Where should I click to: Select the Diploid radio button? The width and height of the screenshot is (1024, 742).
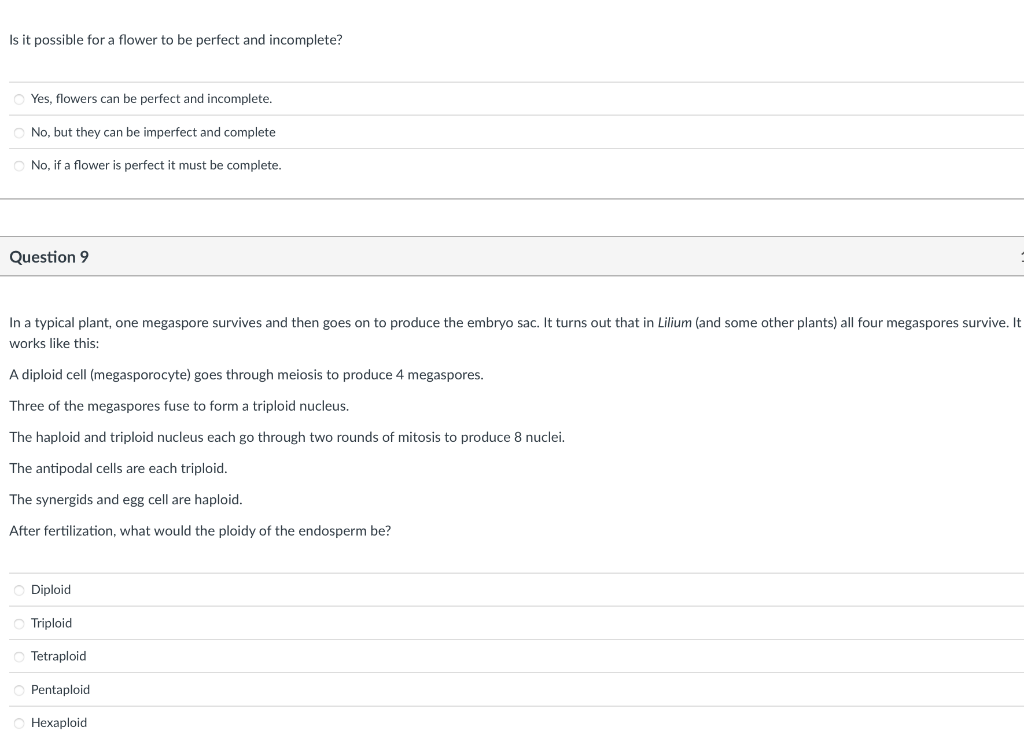coord(20,590)
